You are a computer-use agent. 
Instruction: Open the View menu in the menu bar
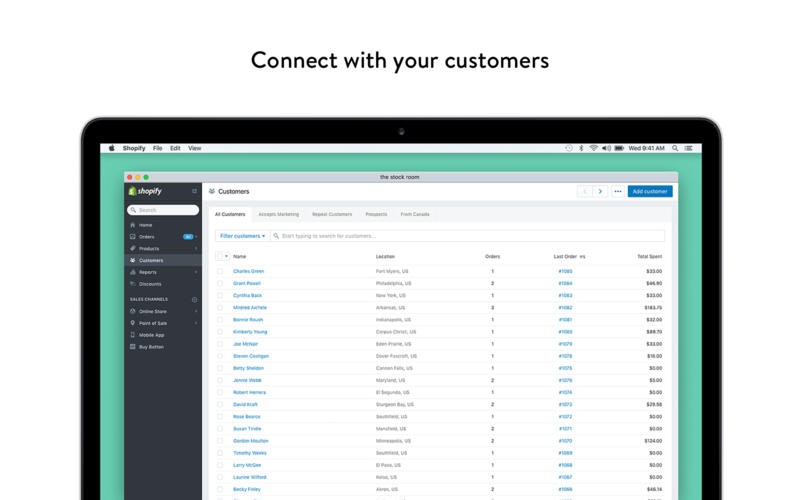point(194,148)
